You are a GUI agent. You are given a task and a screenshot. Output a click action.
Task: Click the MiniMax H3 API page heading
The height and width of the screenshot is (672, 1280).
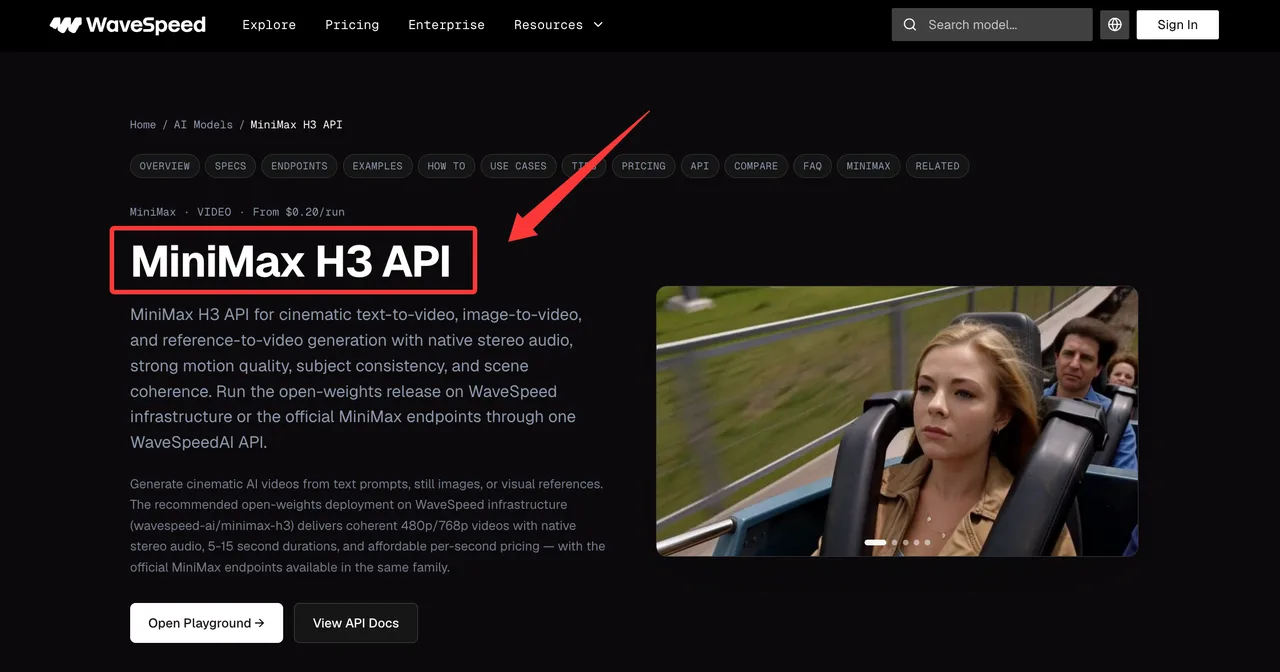(291, 262)
